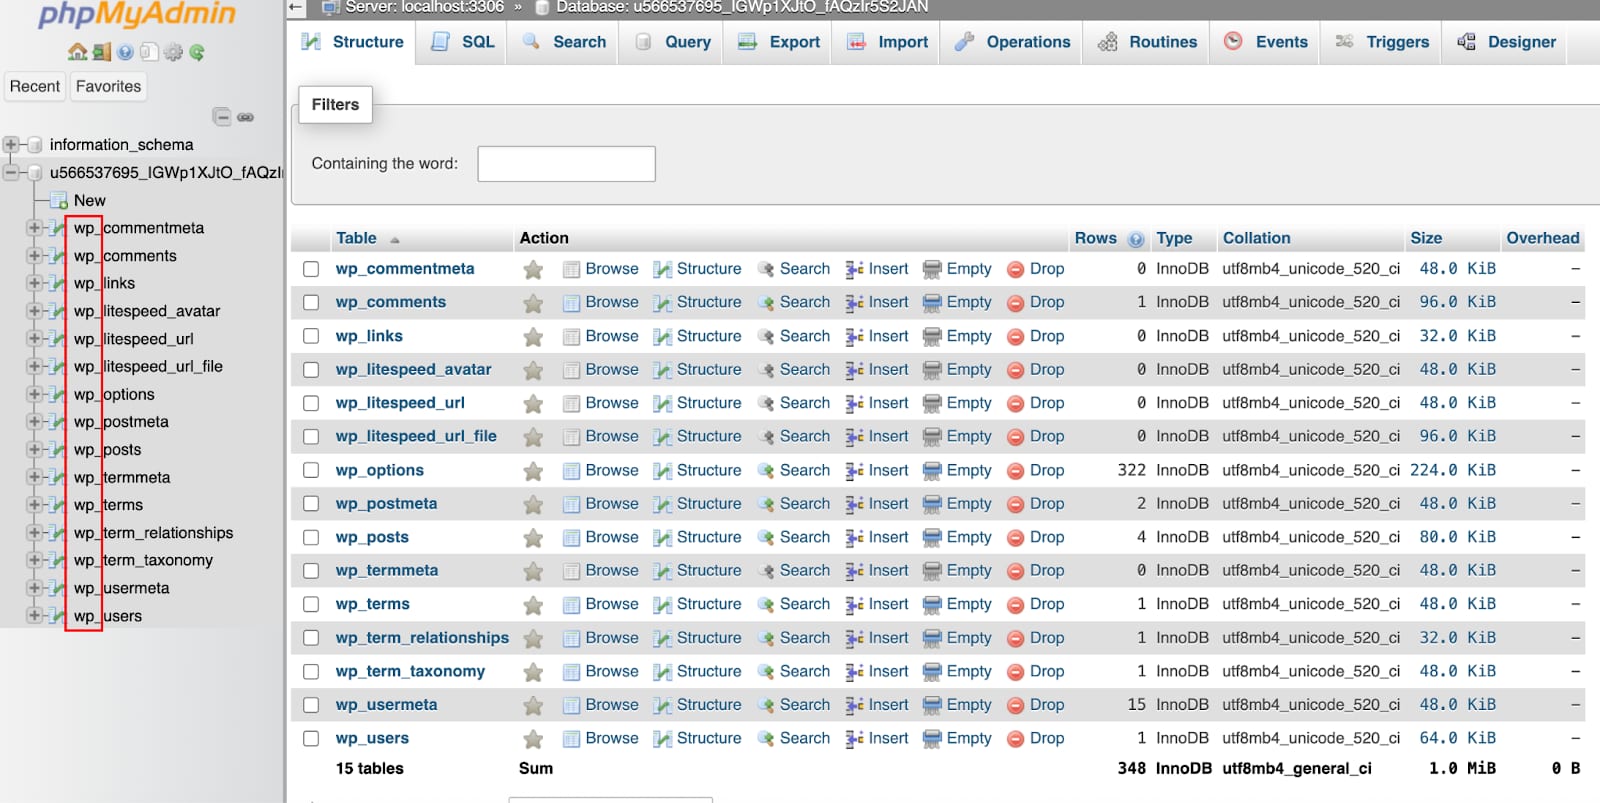The height and width of the screenshot is (803, 1600).
Task: Click the green reload navigation icon
Action: (x=197, y=52)
